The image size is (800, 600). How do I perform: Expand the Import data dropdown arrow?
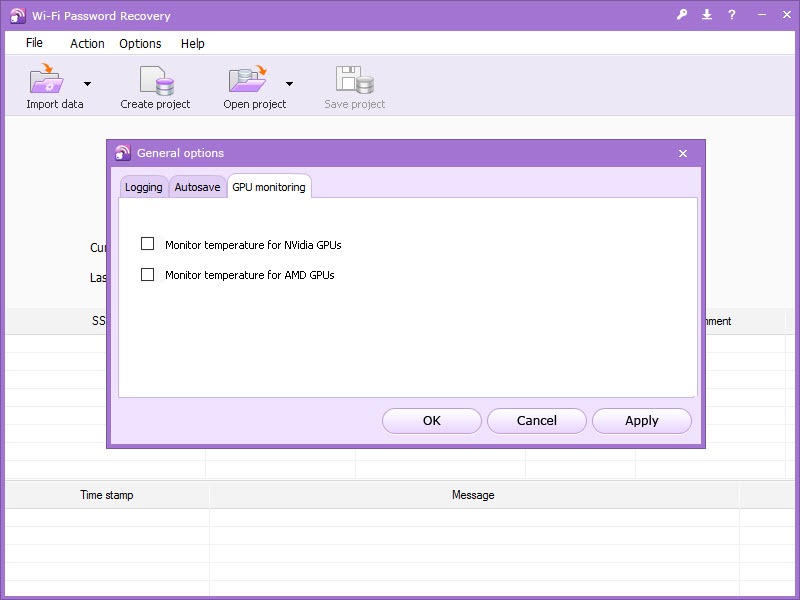pos(87,84)
